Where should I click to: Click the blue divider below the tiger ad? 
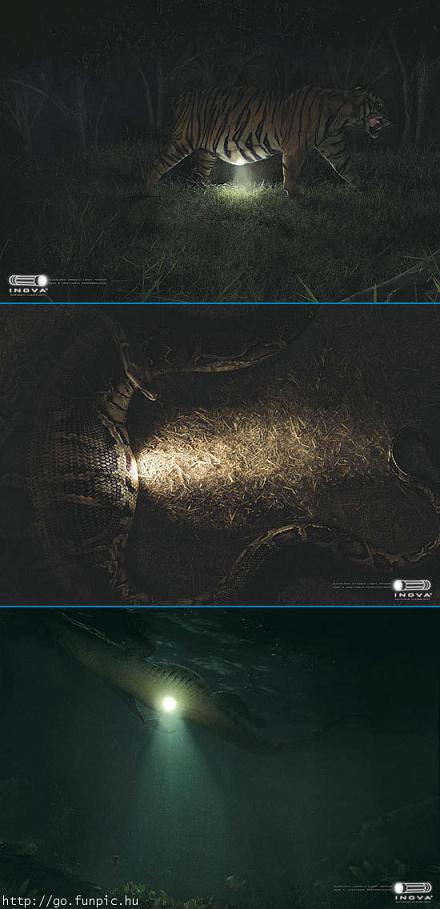(x=220, y=303)
